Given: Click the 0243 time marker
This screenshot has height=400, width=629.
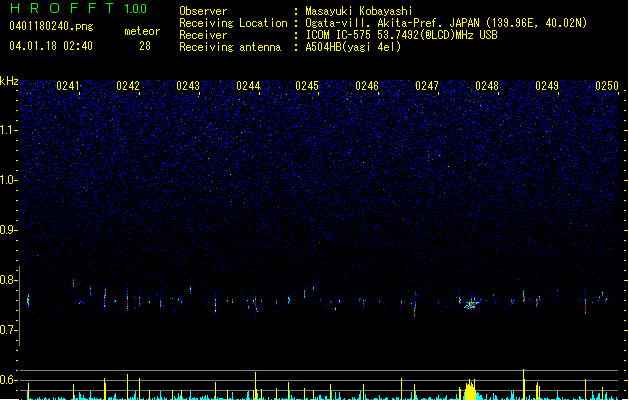Looking at the screenshot, I should pos(188,85).
